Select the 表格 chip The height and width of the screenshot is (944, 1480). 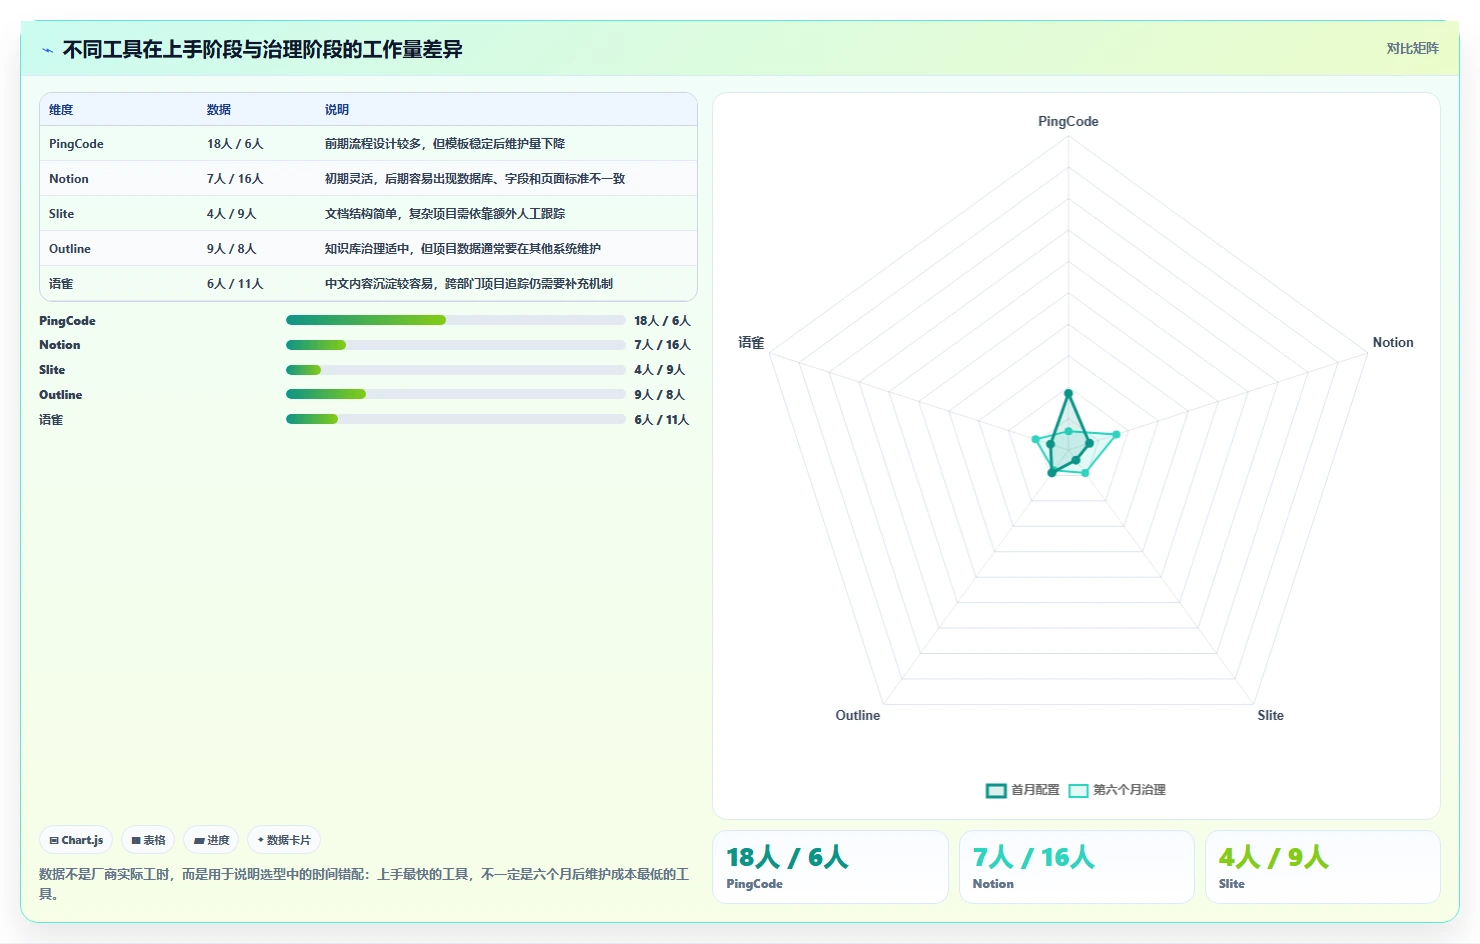[x=148, y=840]
